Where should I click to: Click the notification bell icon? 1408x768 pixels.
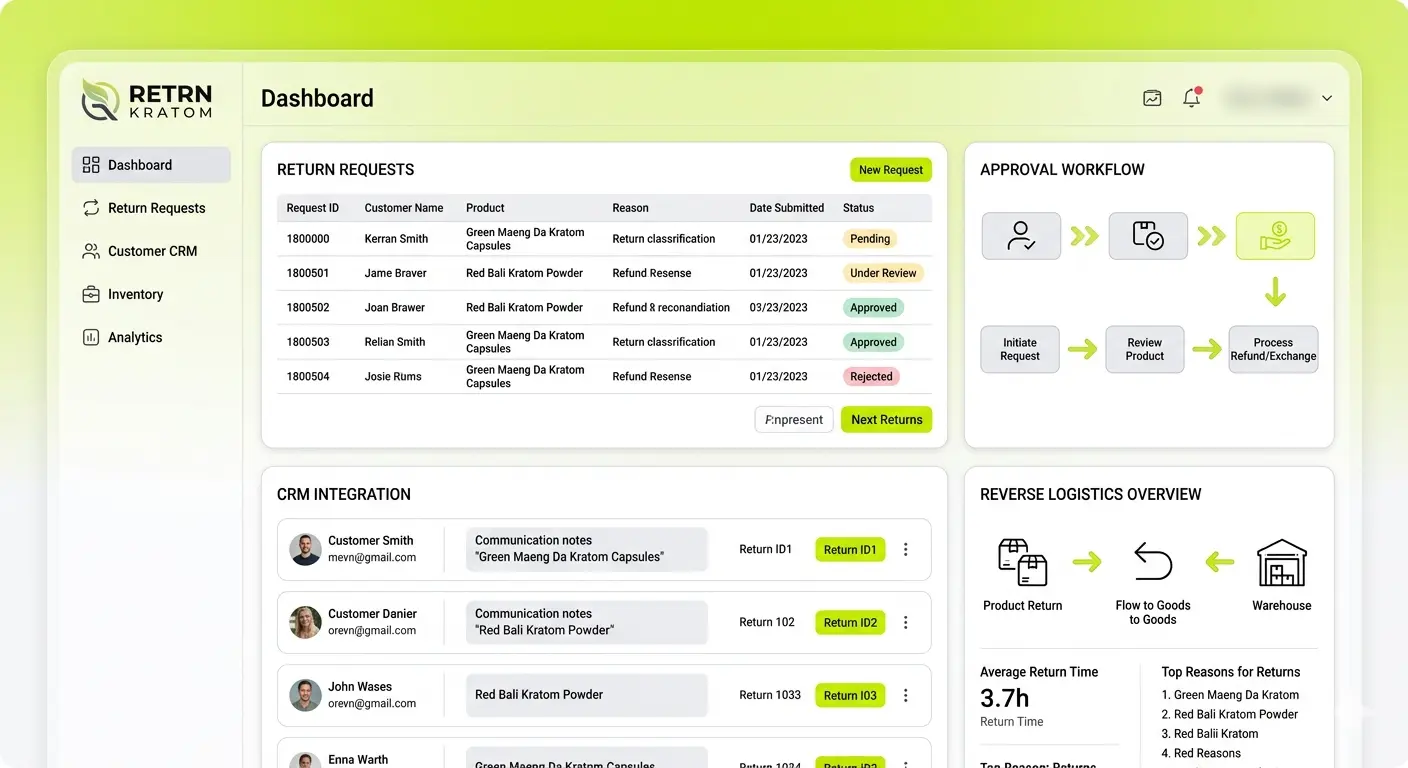pos(1191,98)
